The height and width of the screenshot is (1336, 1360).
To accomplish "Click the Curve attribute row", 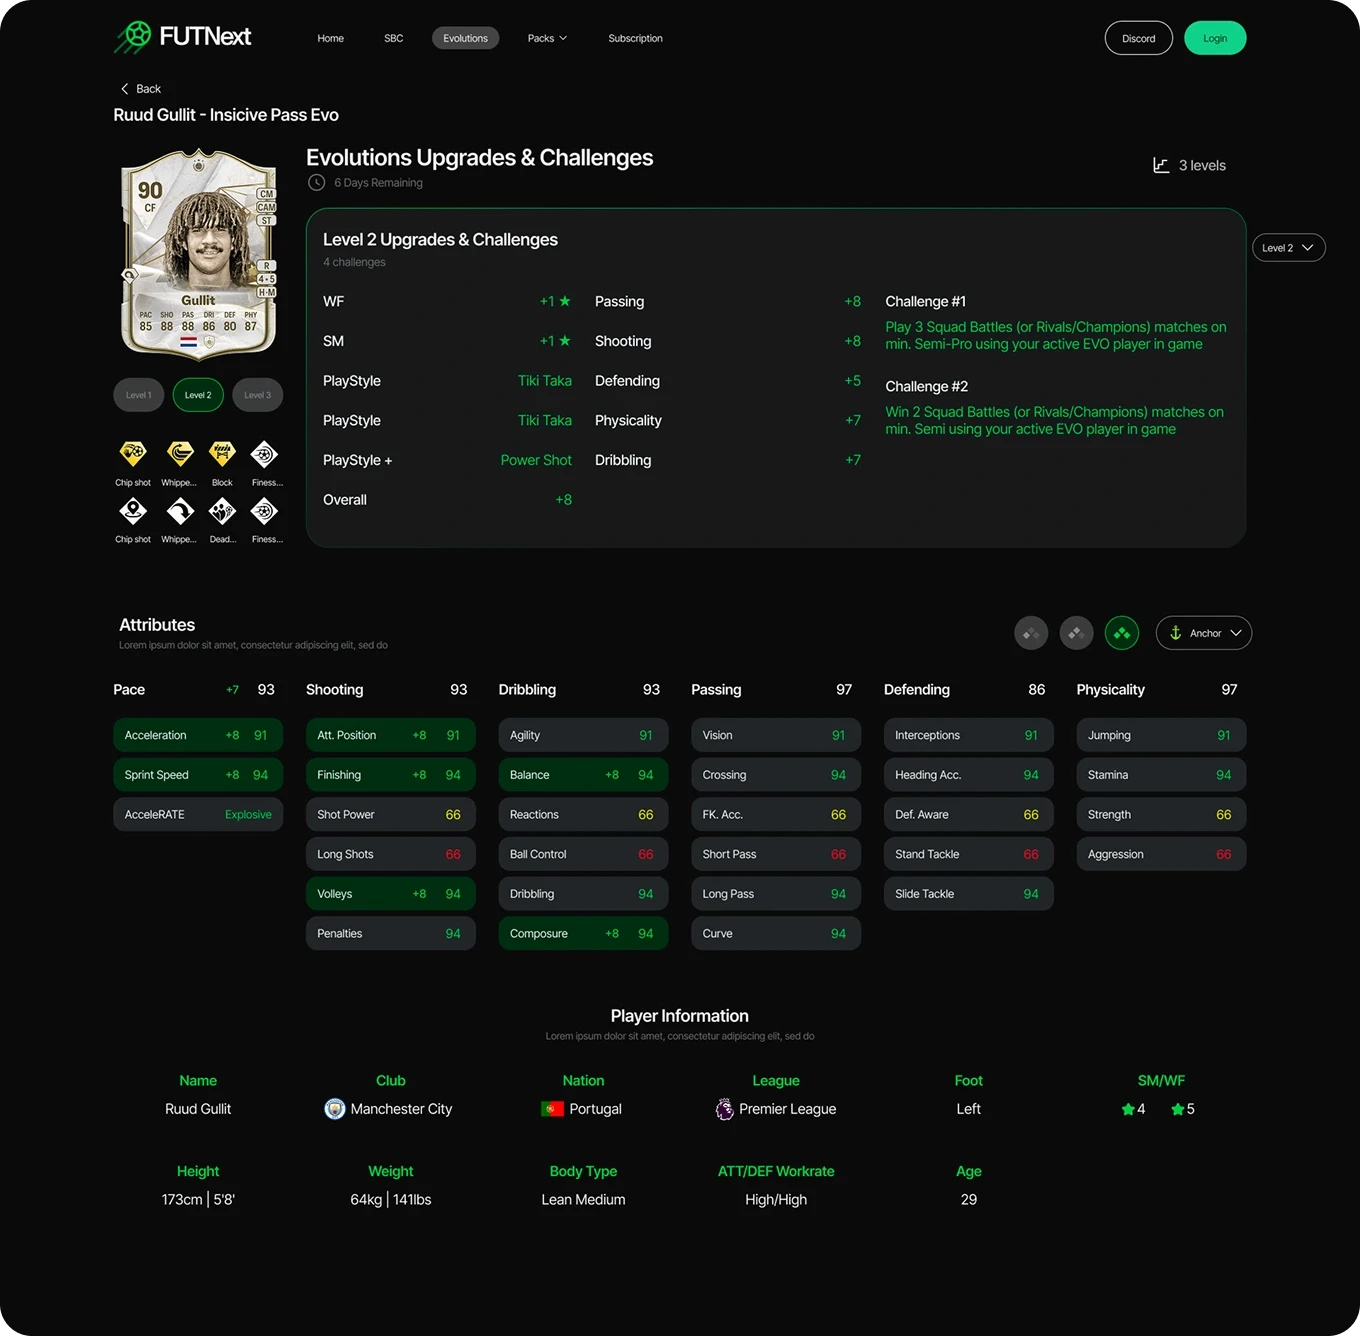I will (x=776, y=934).
